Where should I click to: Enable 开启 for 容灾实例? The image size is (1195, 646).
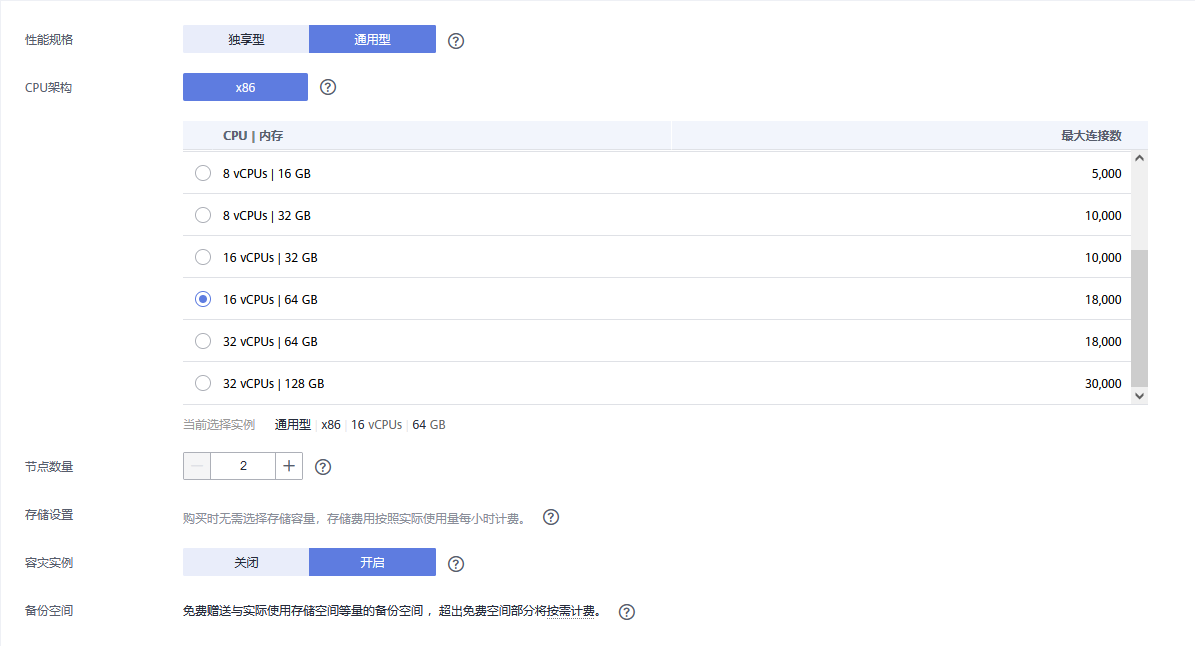pos(372,562)
